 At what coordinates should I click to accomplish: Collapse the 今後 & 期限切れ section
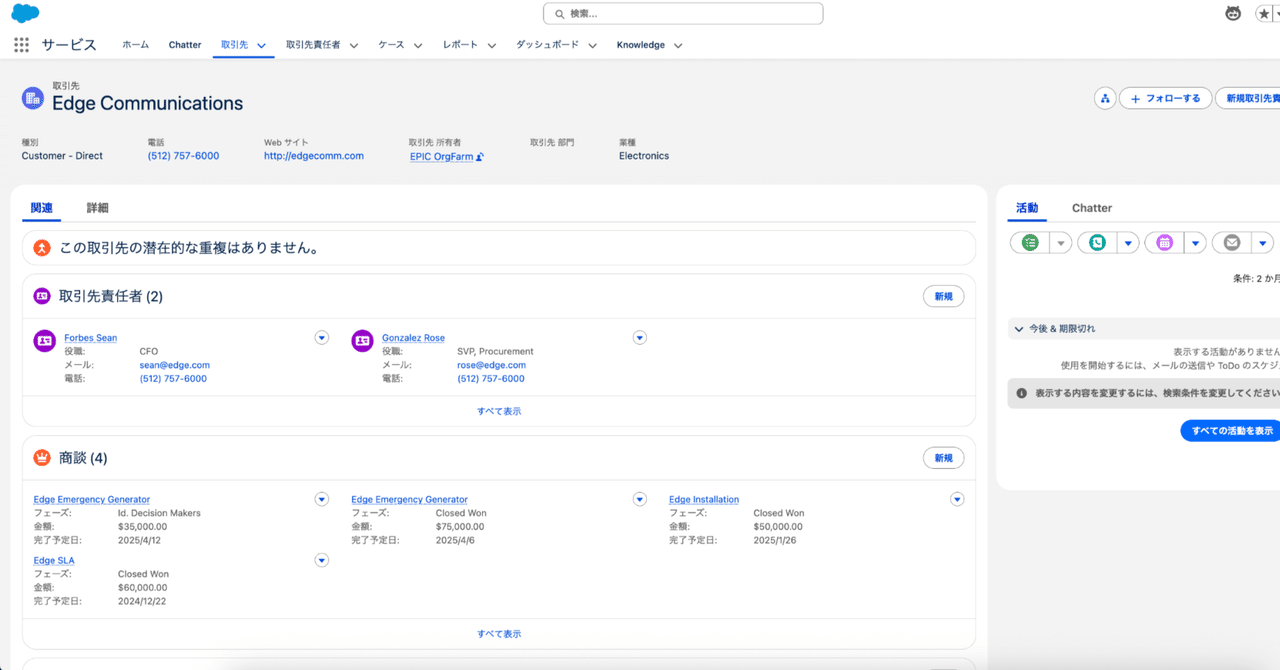pyautogui.click(x=1021, y=327)
